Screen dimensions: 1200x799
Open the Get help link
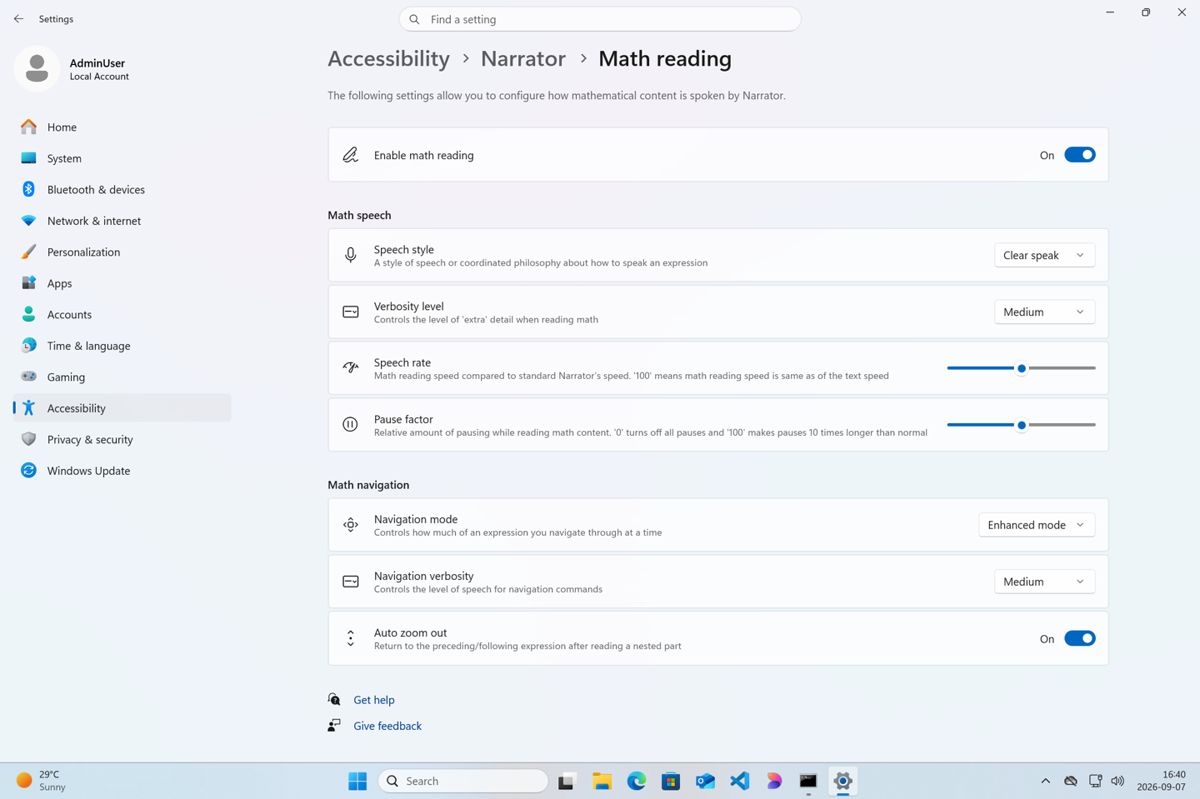(373, 700)
